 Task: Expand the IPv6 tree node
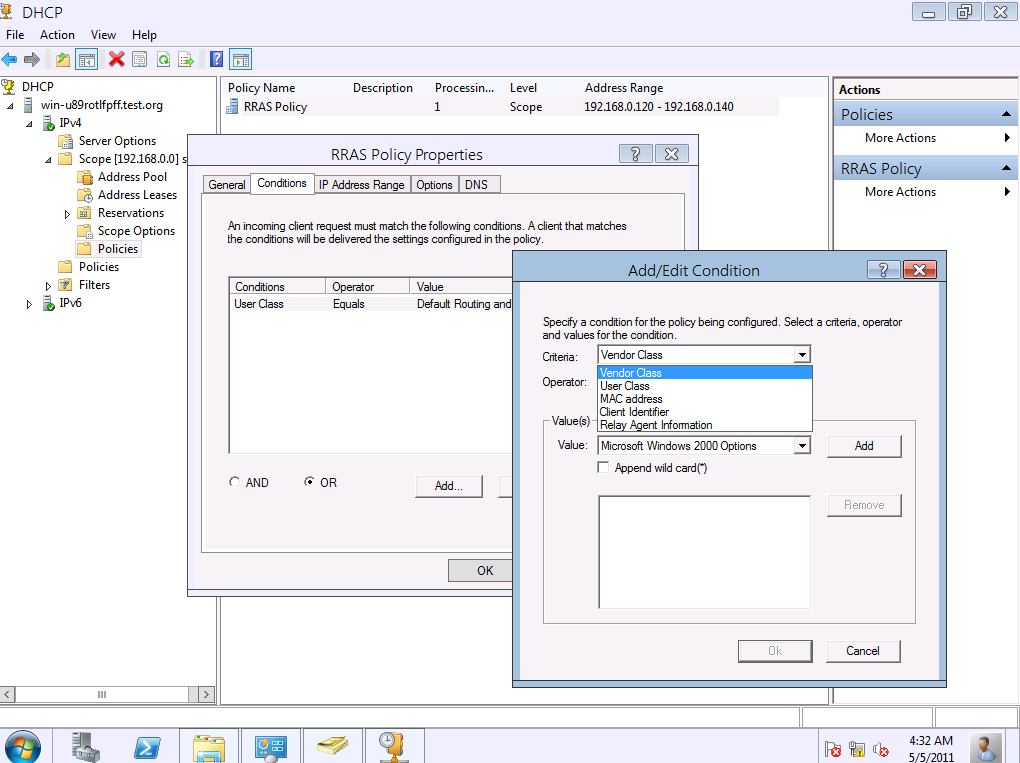[29, 304]
